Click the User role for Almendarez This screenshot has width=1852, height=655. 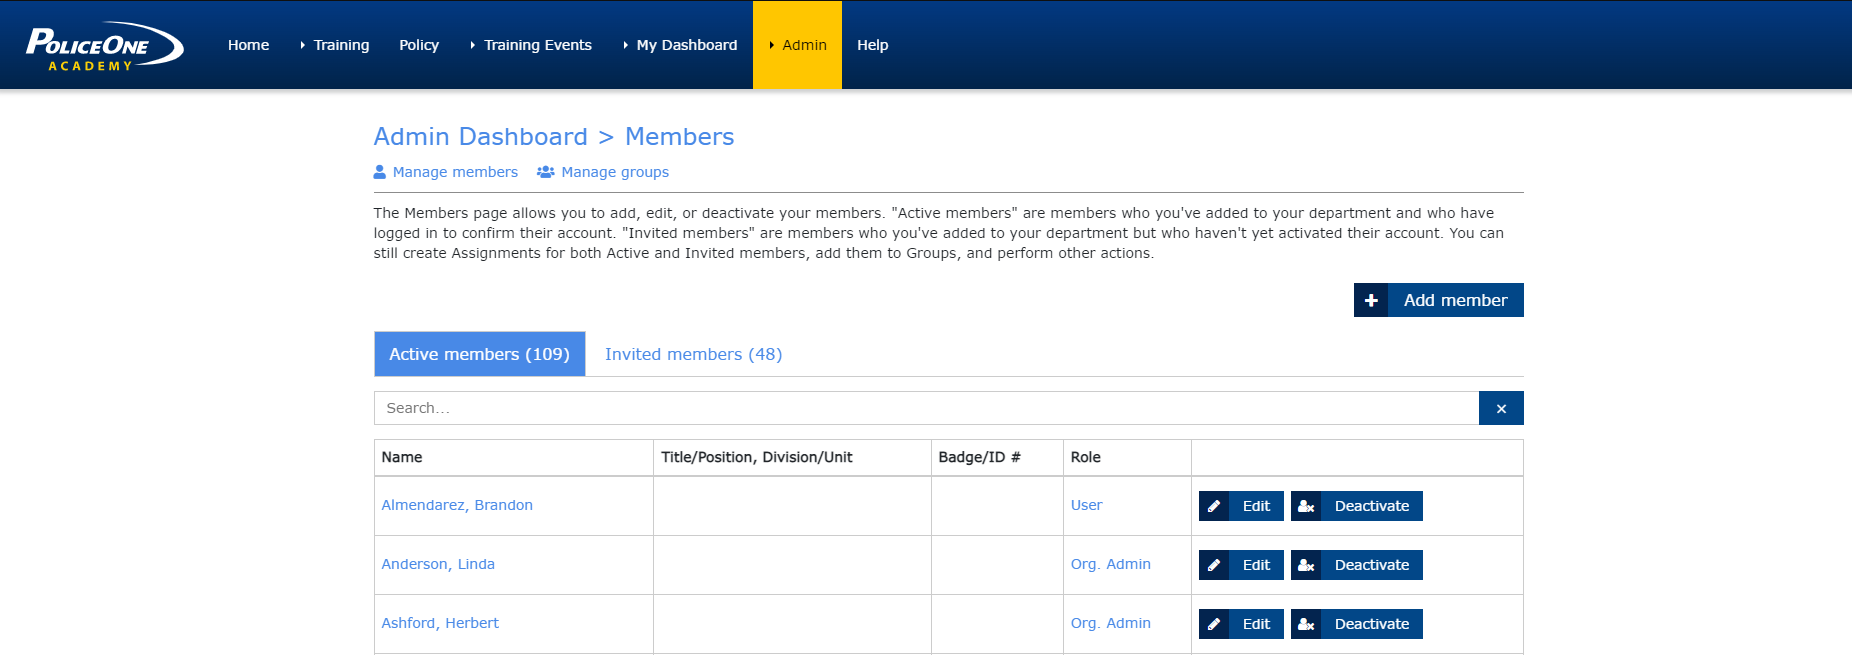pos(1086,505)
